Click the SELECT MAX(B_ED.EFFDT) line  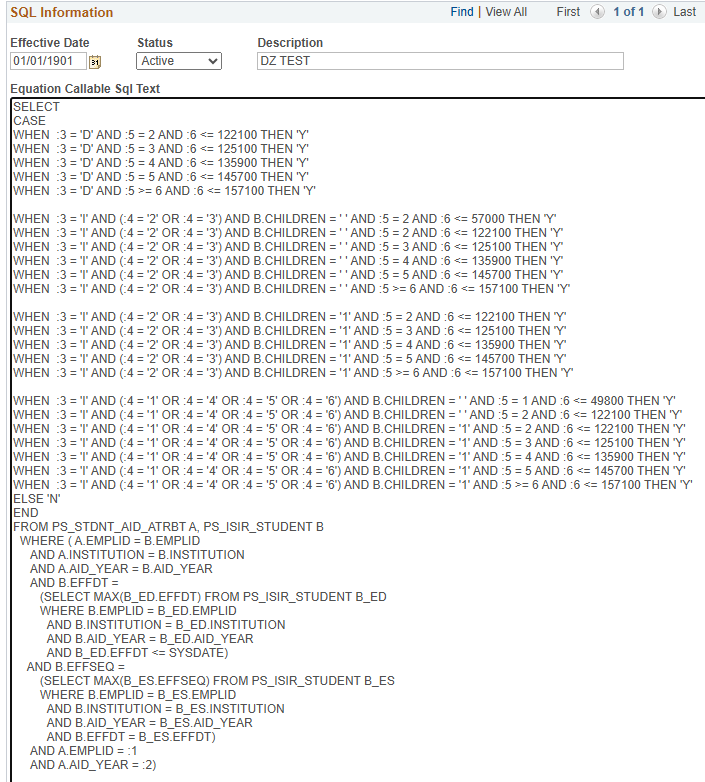[213, 596]
